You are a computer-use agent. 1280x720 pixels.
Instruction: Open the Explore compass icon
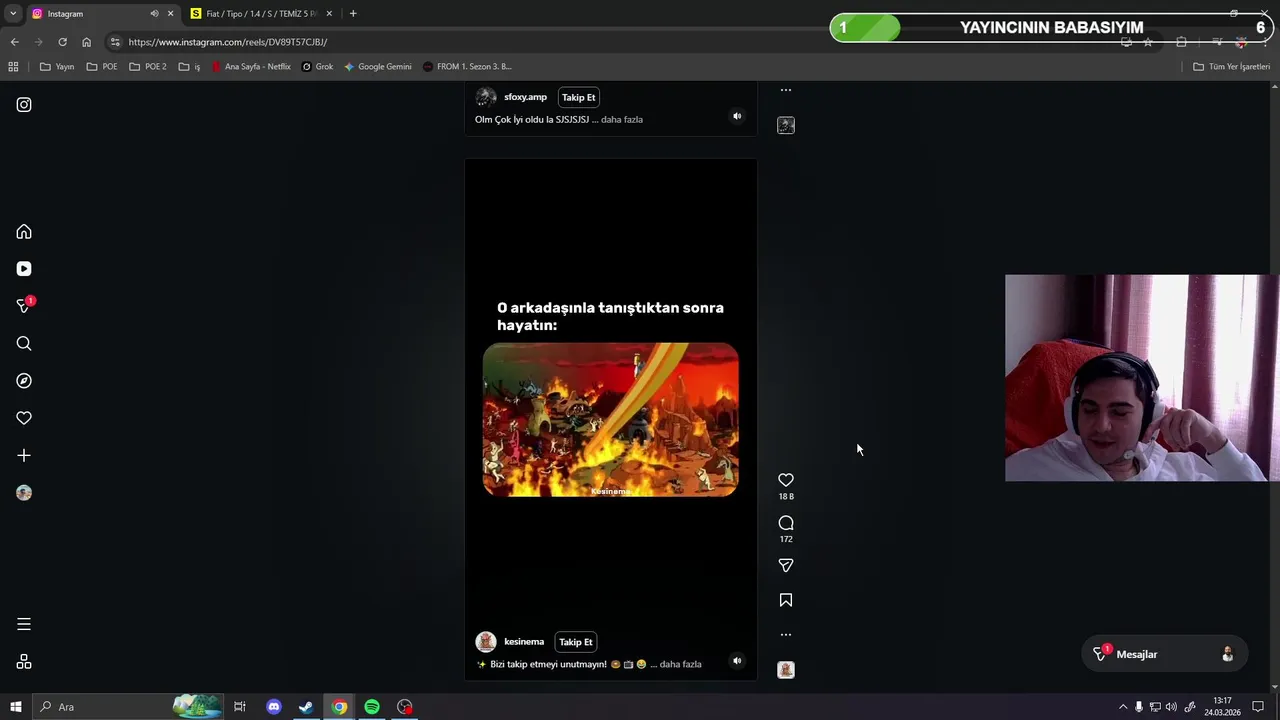pos(24,381)
